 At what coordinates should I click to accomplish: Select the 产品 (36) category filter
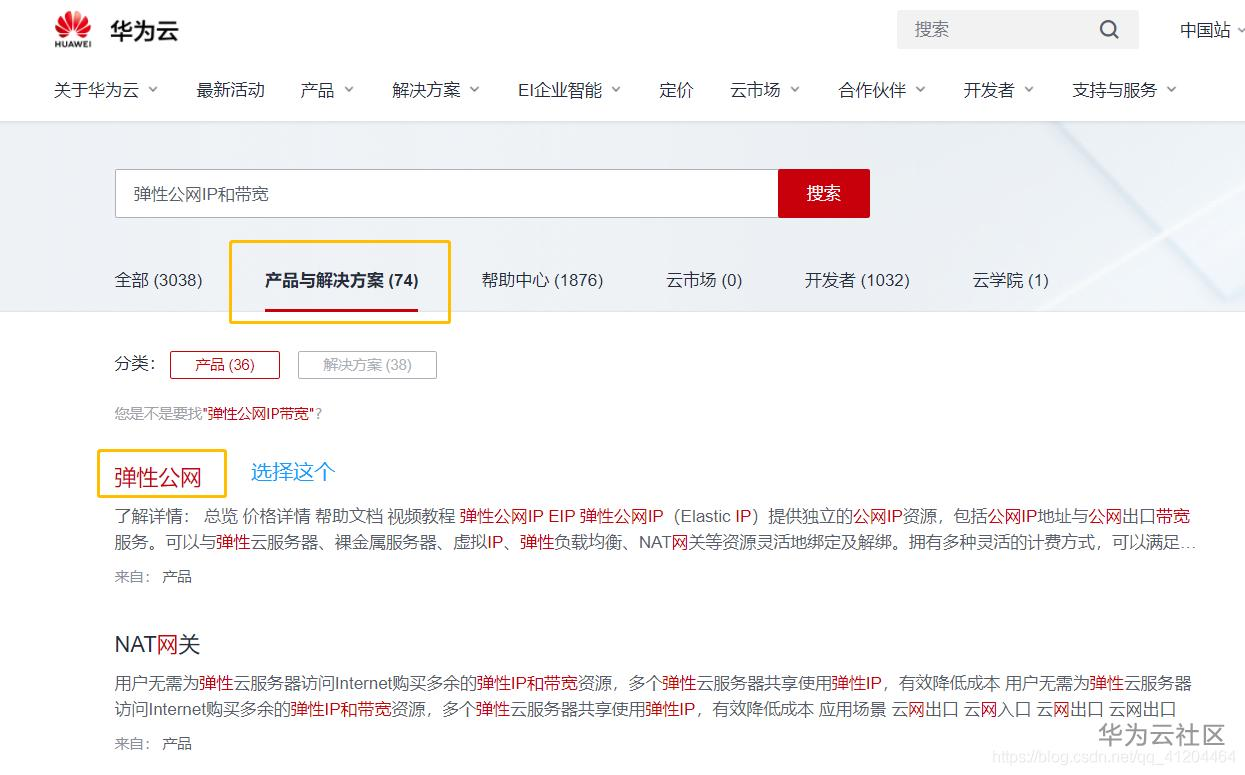point(225,364)
